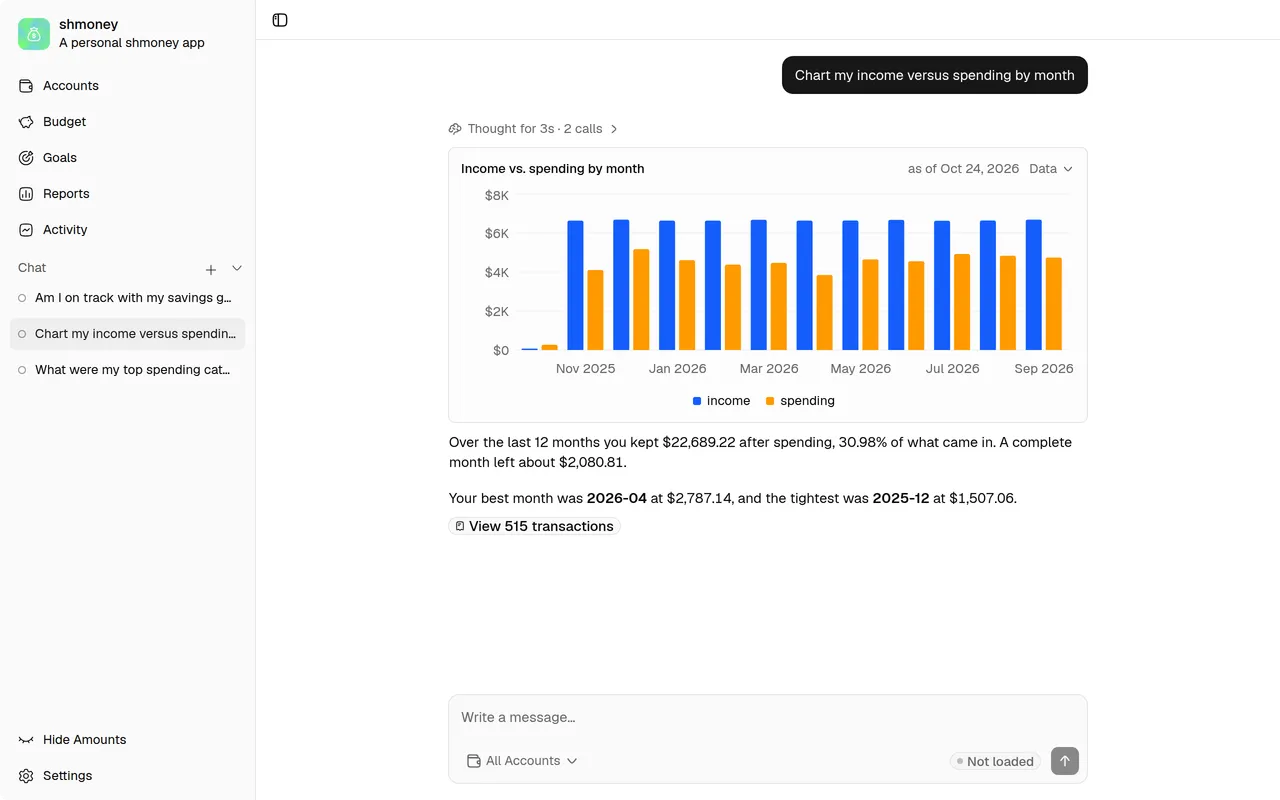Click the Goals target icon
Image resolution: width=1280 pixels, height=800 pixels.
click(x=26, y=158)
